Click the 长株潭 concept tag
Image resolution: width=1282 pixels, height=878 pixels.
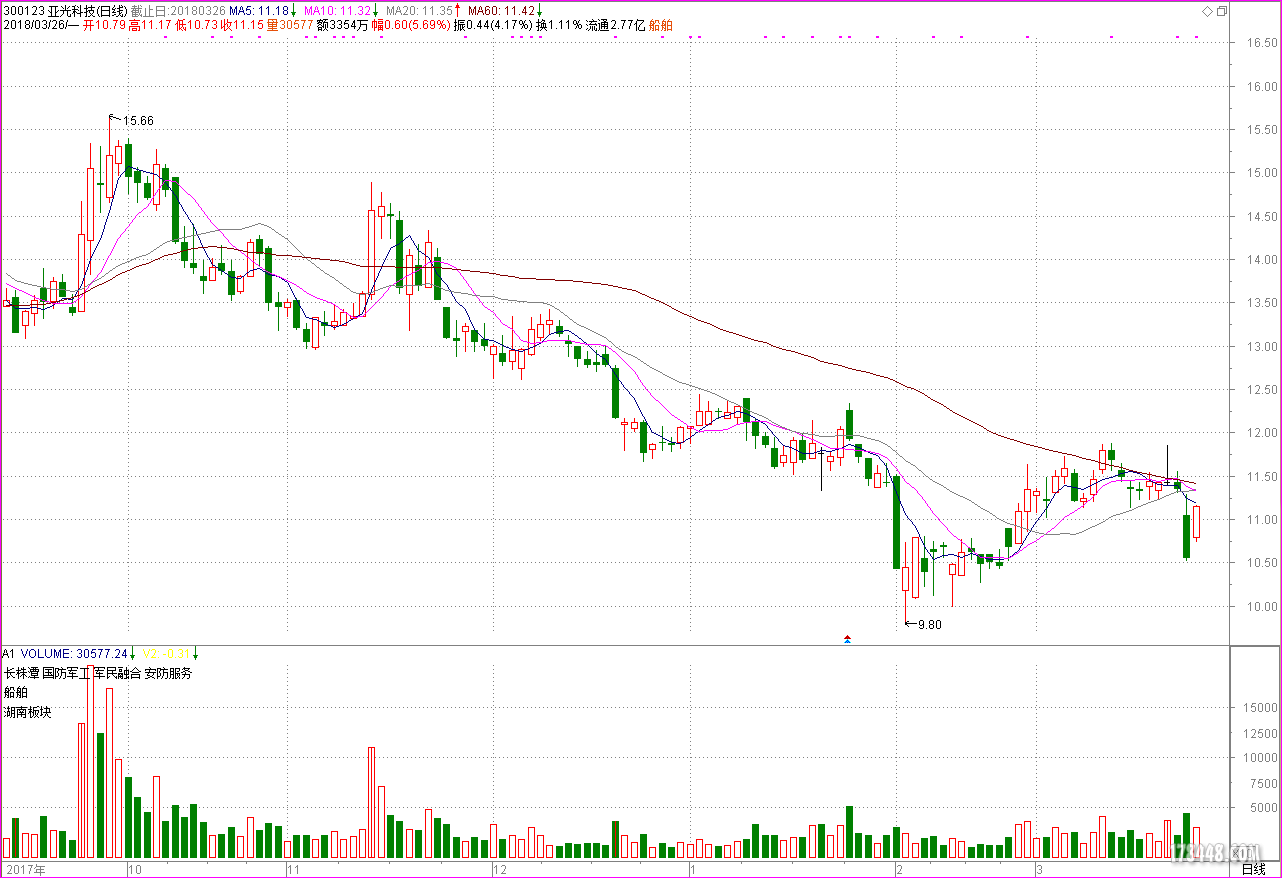(21, 673)
